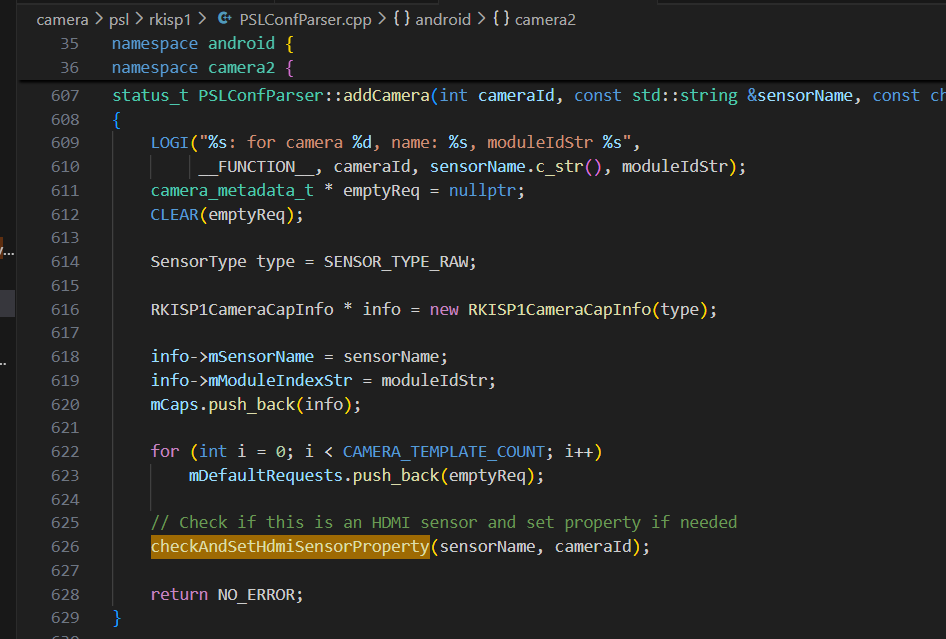946x639 pixels.
Task: Open the camera2 namespace breadcrumb
Action: [x=545, y=20]
